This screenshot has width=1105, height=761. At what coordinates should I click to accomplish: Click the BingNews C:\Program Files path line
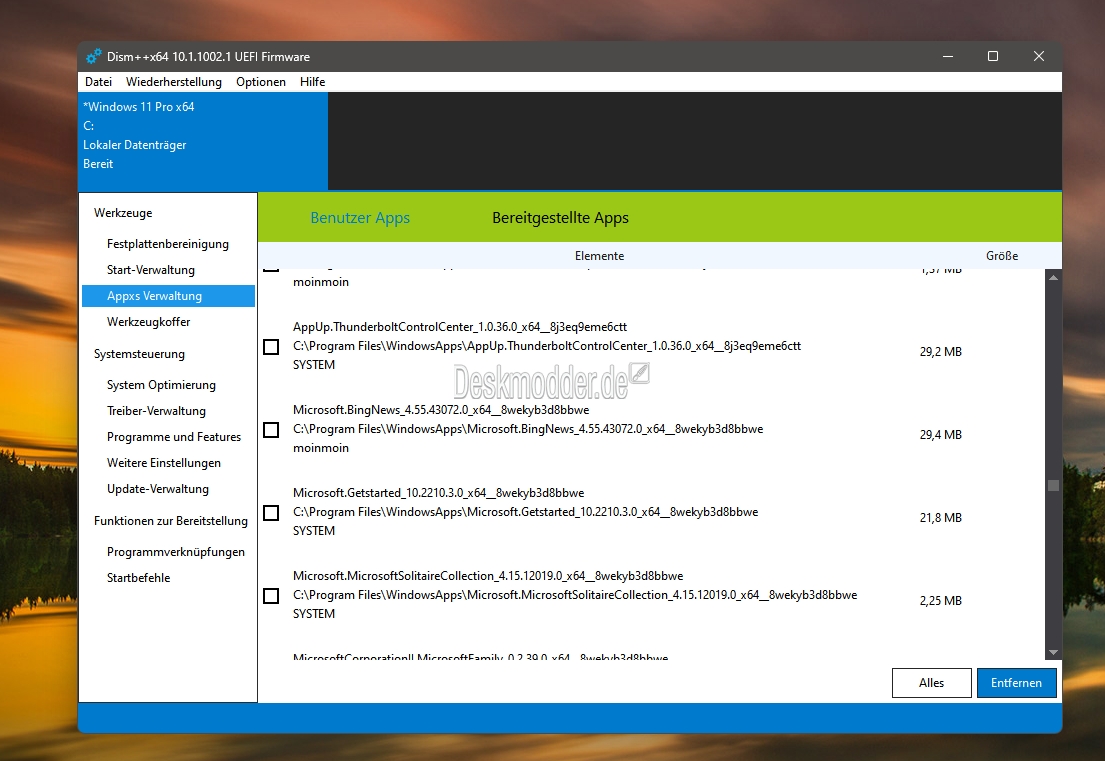point(528,429)
